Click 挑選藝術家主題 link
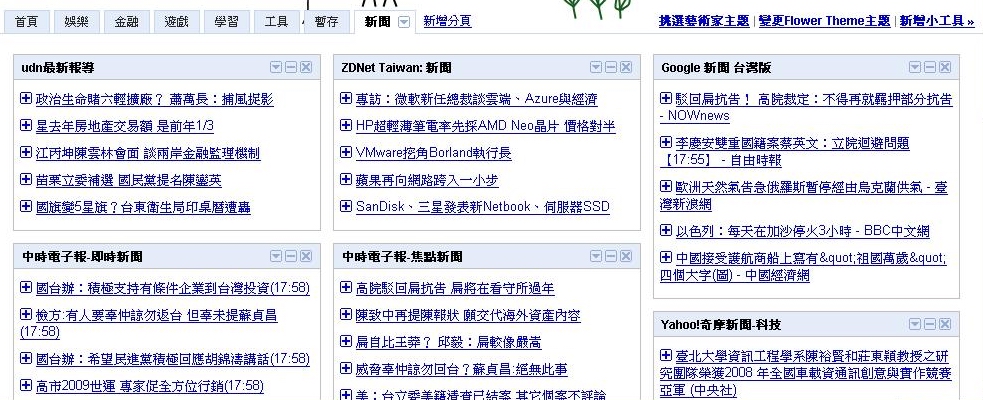Screen dimensions: 983x400 click(x=704, y=21)
